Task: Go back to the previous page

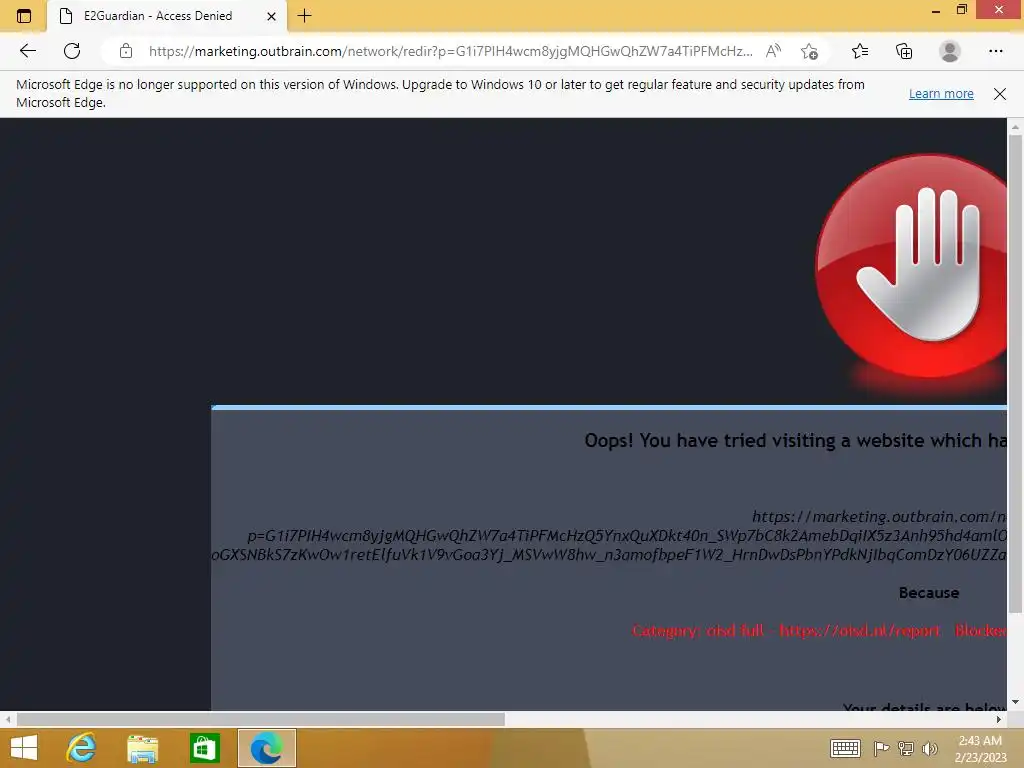Action: click(x=27, y=51)
